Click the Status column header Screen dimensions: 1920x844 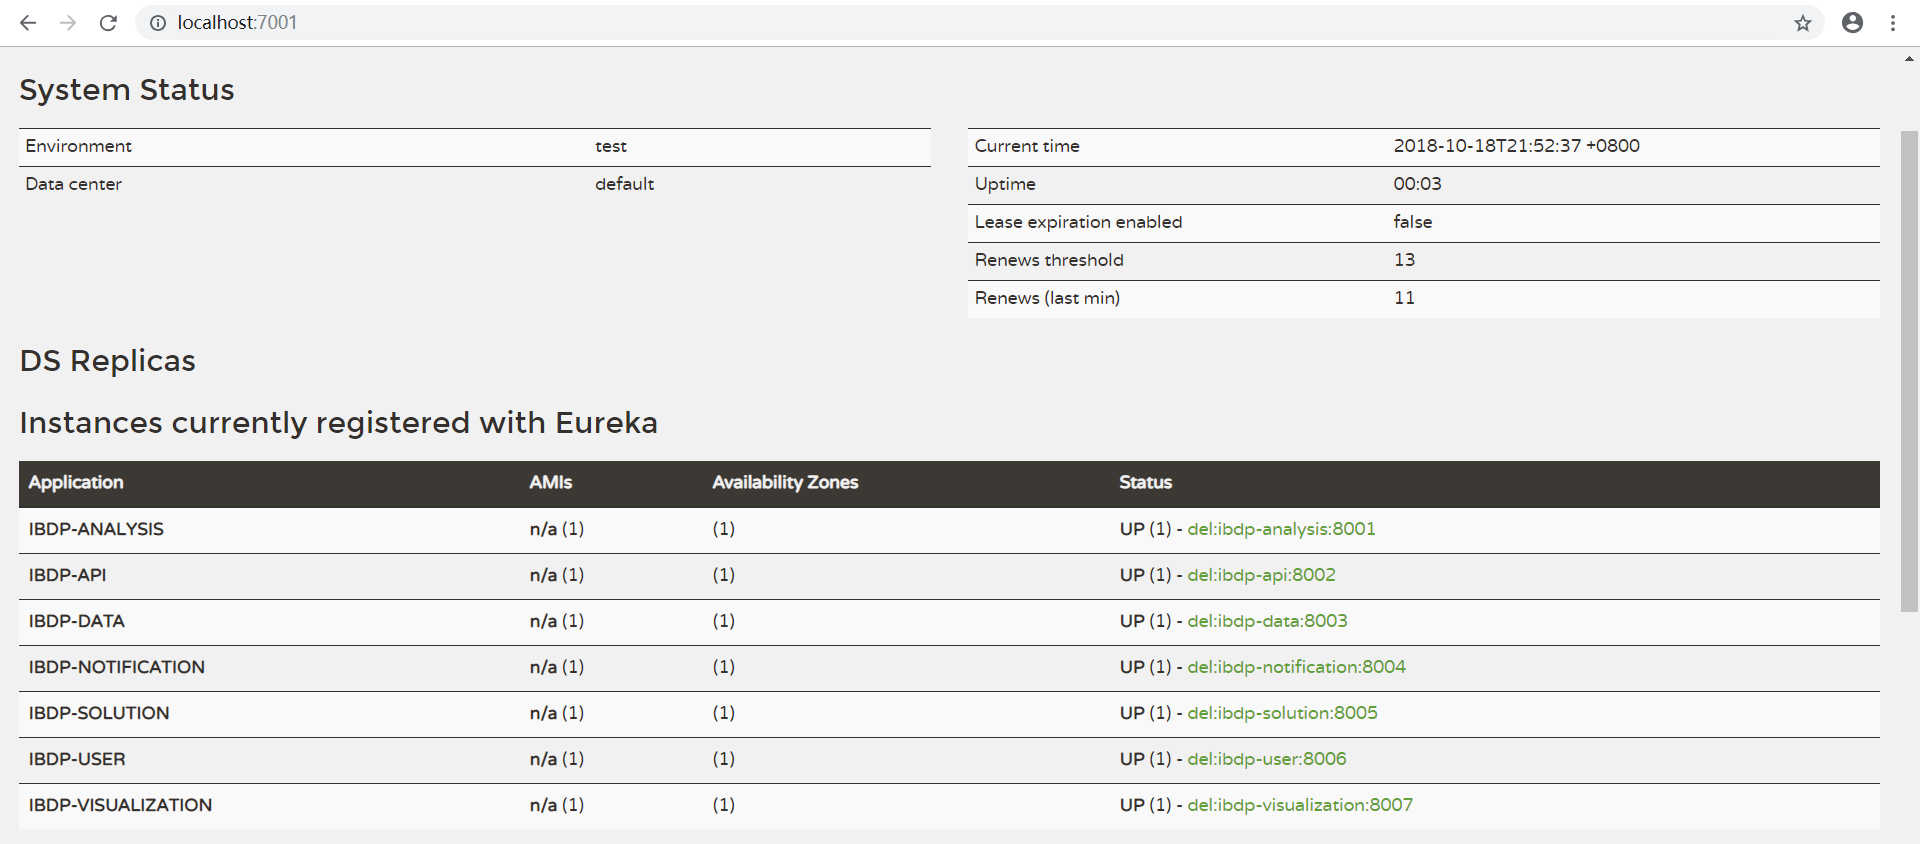[x=1145, y=482]
